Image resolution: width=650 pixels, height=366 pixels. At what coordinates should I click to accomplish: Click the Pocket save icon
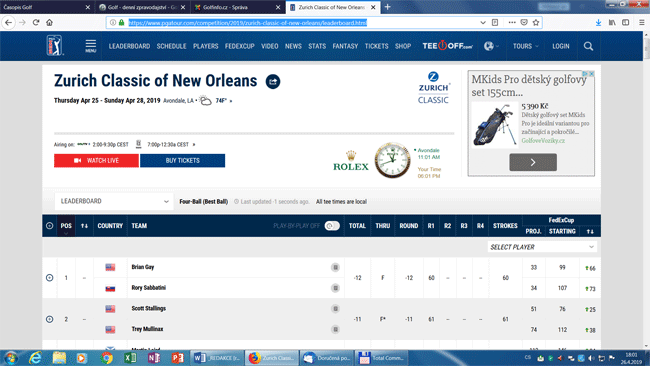coord(524,22)
